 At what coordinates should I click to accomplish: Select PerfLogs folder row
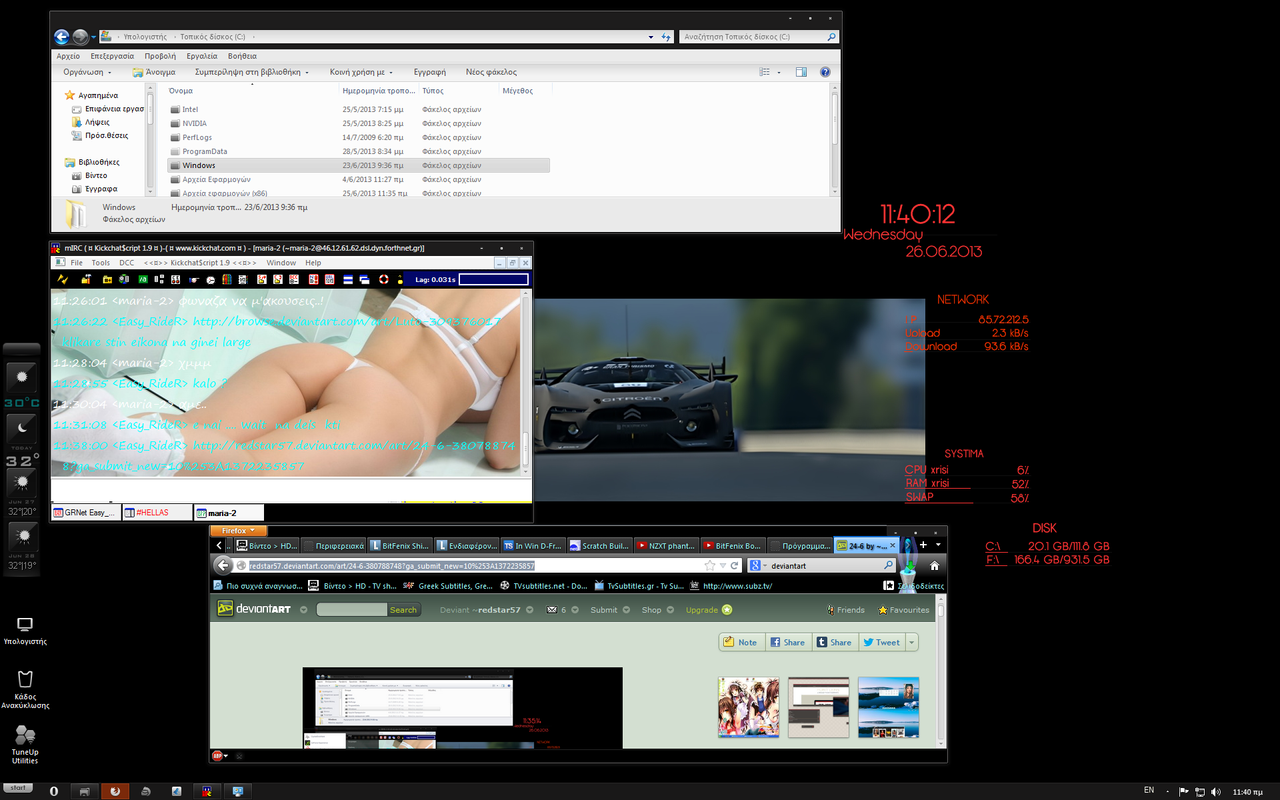pyautogui.click(x=358, y=137)
